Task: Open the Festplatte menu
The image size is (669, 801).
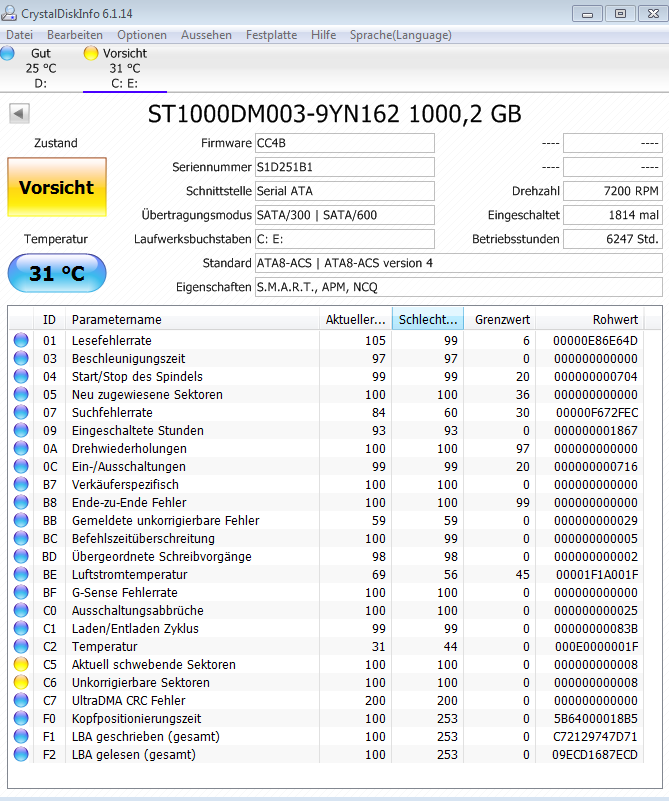Action: 271,35
